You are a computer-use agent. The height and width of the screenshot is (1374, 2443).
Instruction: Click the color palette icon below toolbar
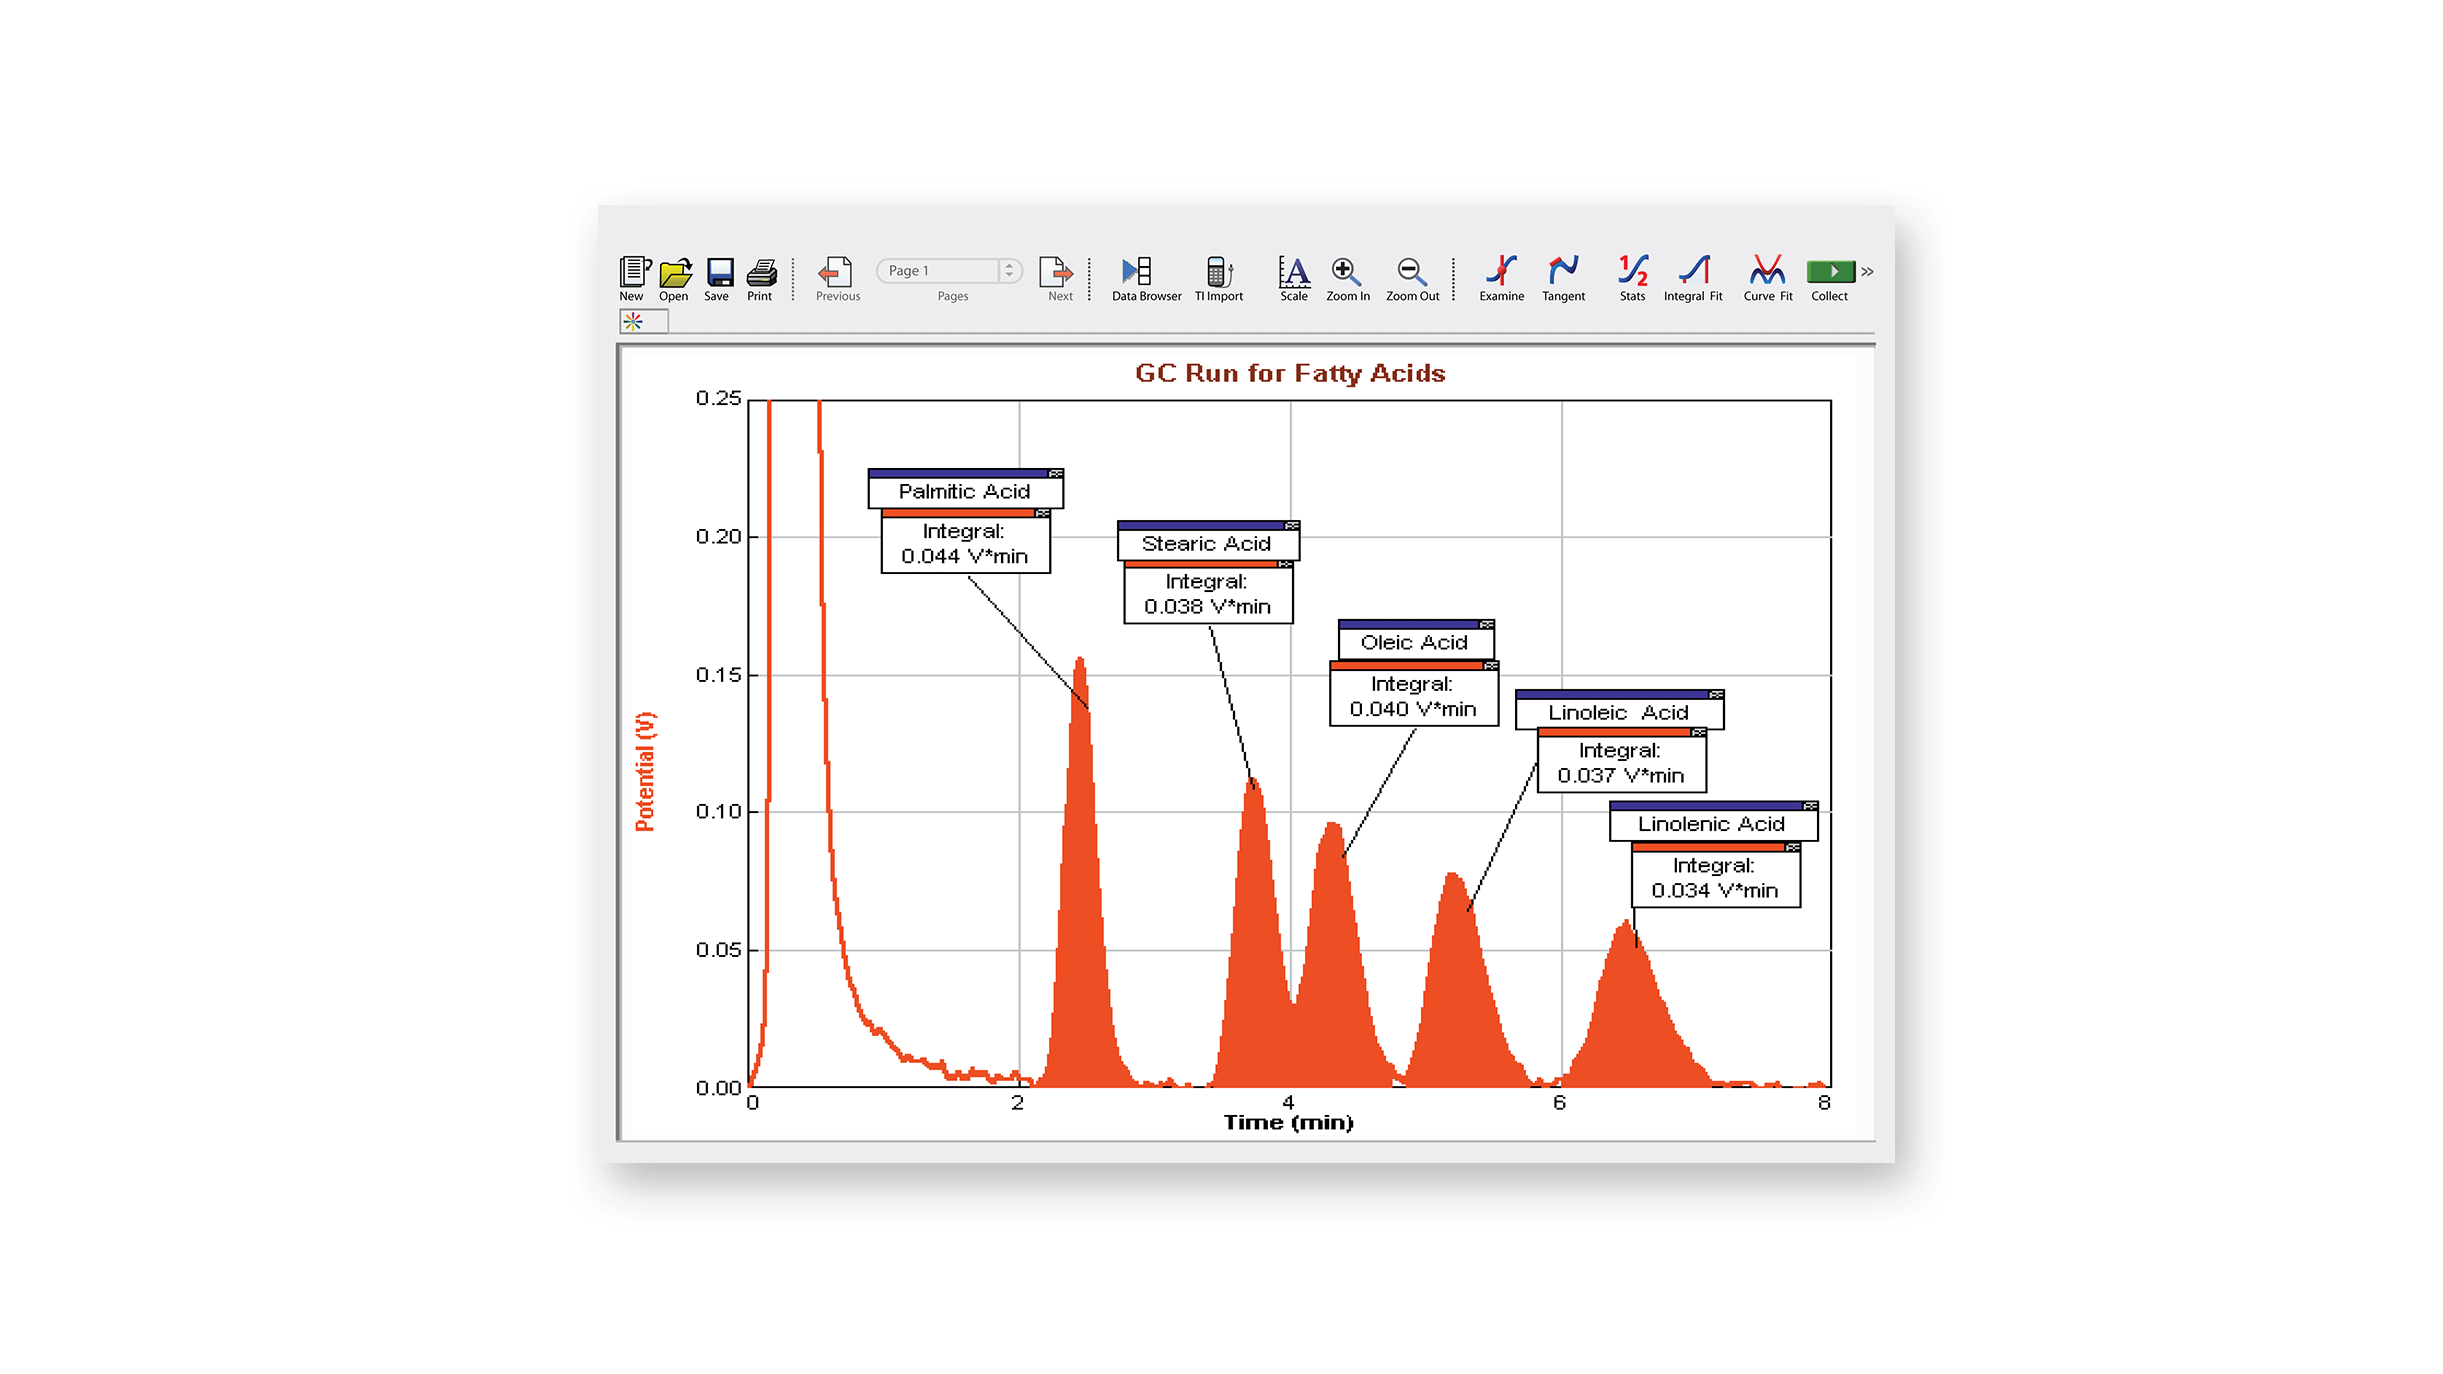point(633,321)
